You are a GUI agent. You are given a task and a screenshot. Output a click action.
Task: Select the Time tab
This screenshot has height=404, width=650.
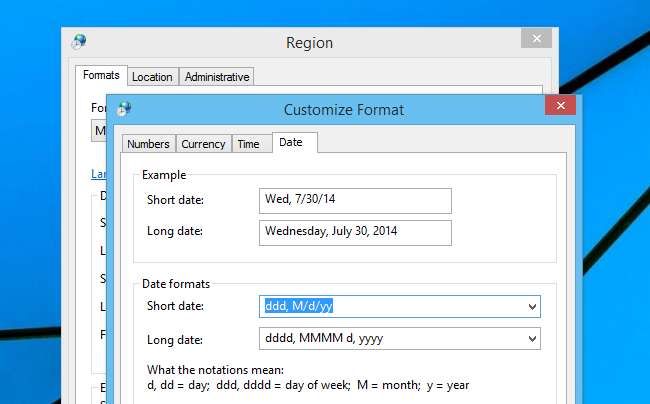click(248, 144)
